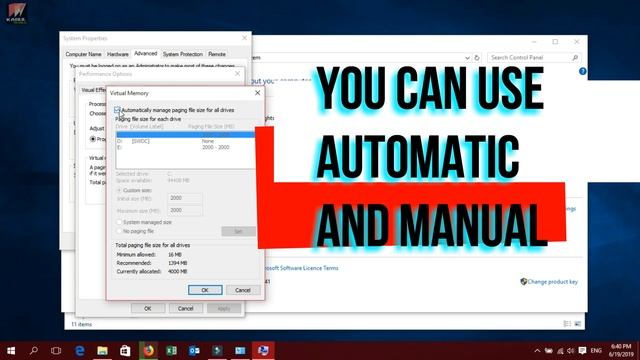The width and height of the screenshot is (640, 360).
Task: Select the System managed size option
Action: (119, 222)
